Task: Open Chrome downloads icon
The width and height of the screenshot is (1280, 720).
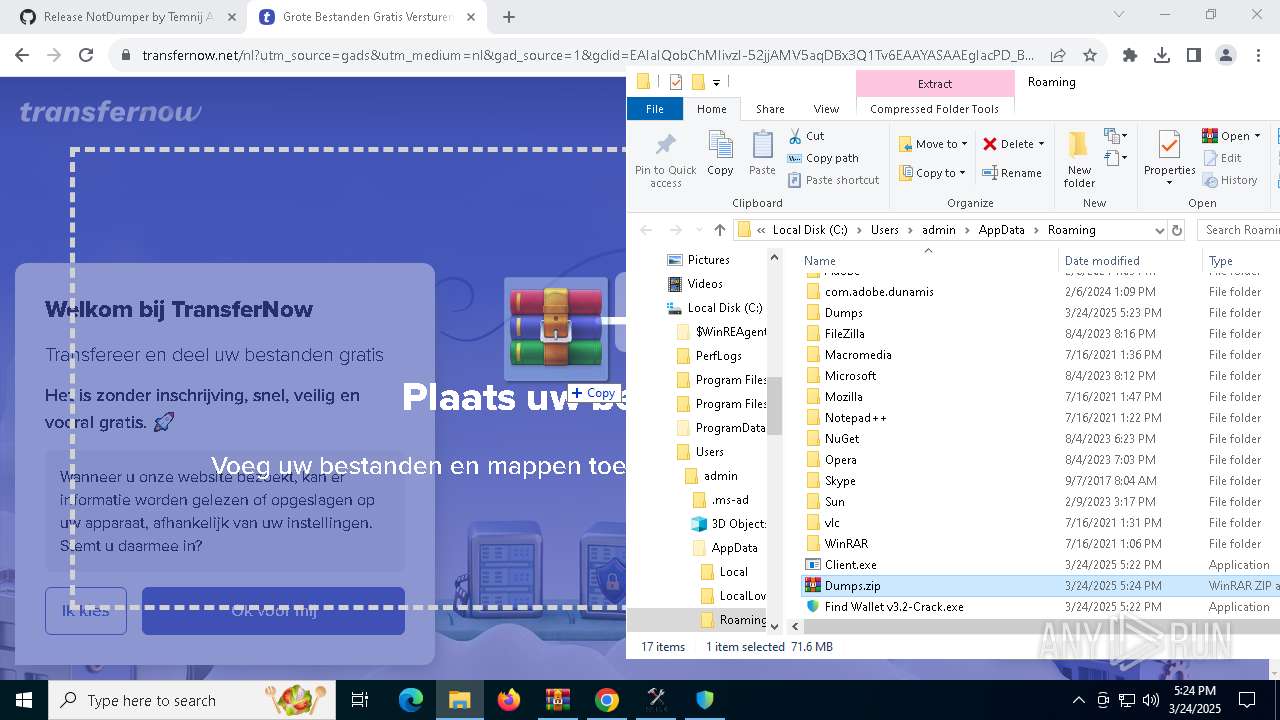Action: (1162, 56)
